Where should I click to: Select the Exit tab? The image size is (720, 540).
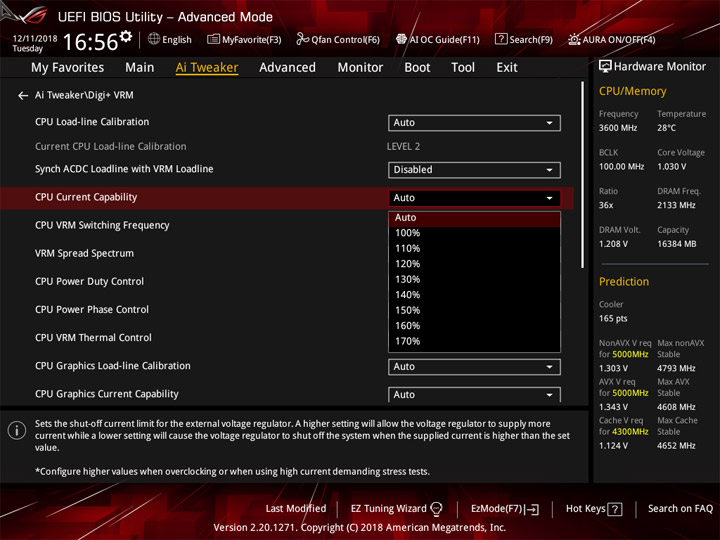pyautogui.click(x=506, y=68)
